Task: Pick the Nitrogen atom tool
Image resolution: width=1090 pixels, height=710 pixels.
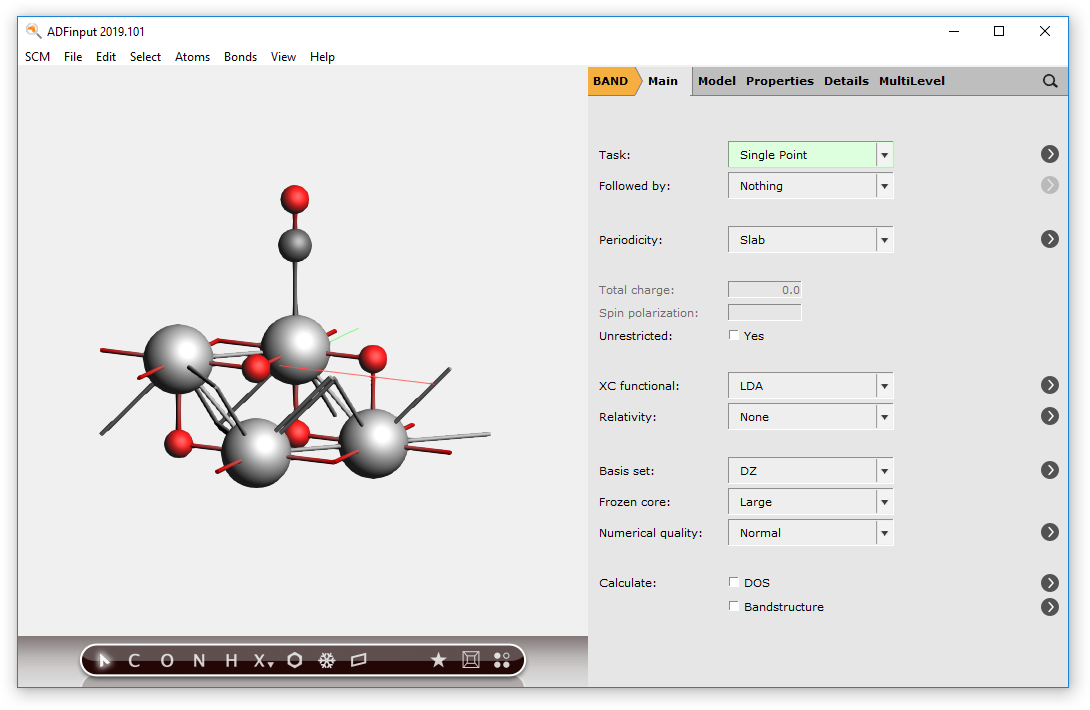Action: coord(199,661)
